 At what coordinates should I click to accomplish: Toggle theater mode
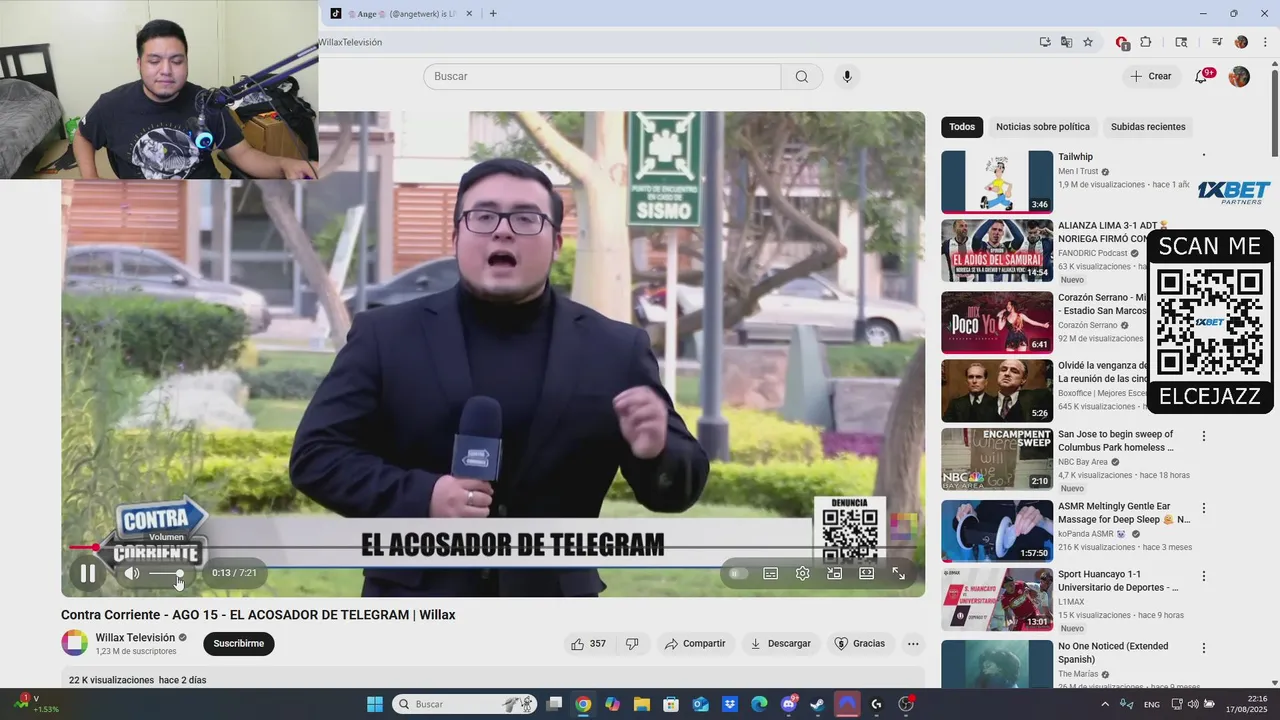[866, 574]
